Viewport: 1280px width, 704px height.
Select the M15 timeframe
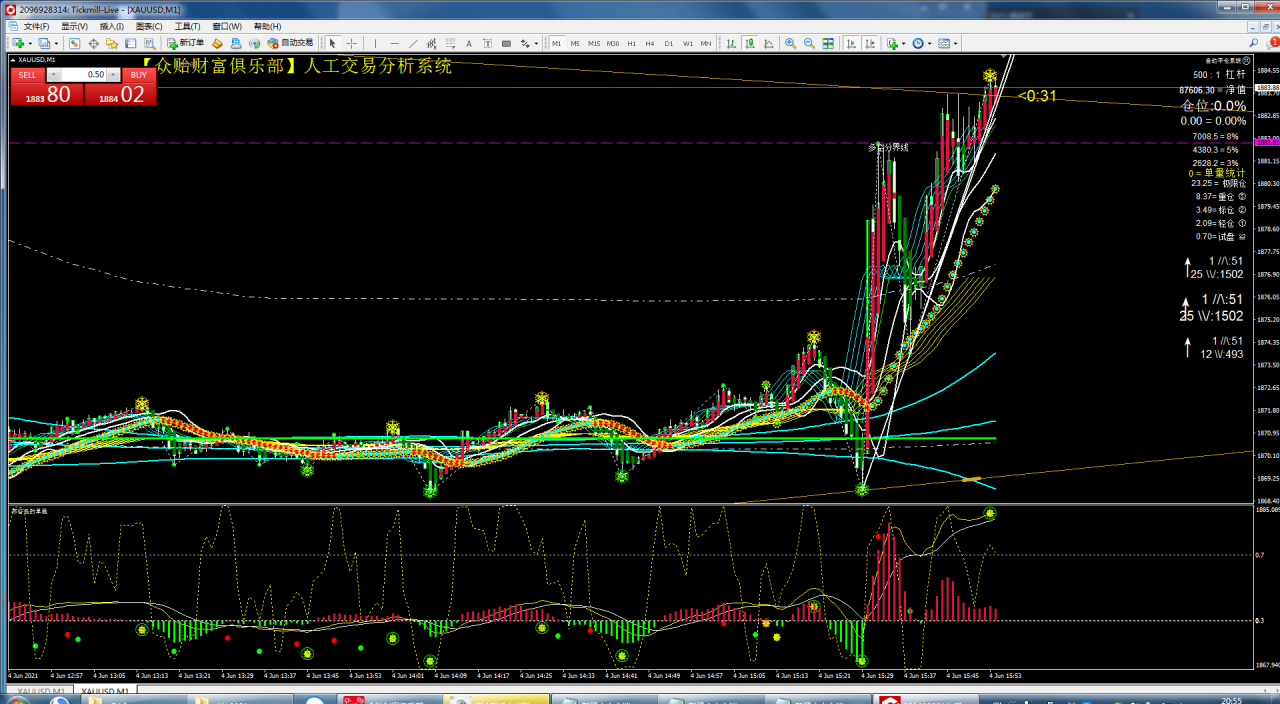(x=594, y=43)
